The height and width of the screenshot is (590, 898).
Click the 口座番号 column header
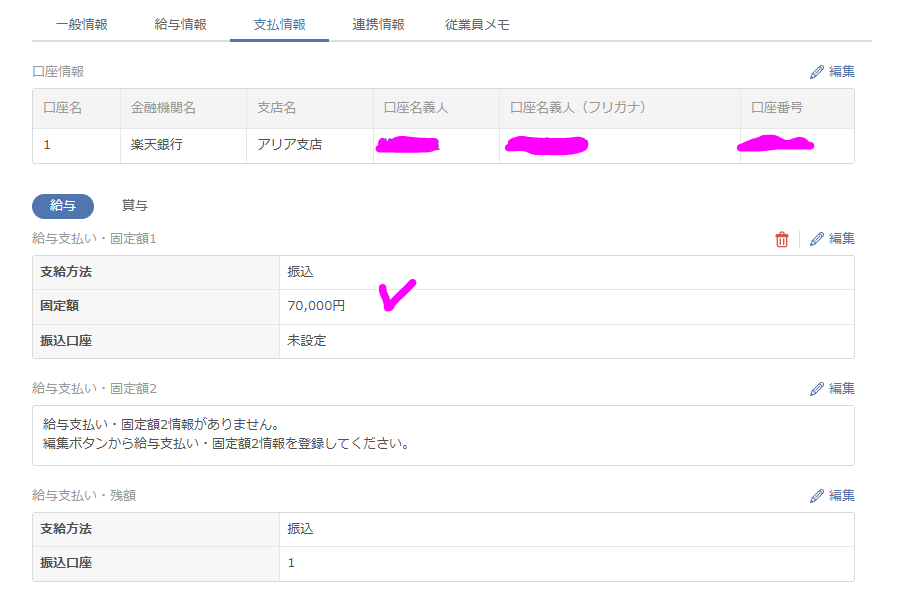coord(776,108)
